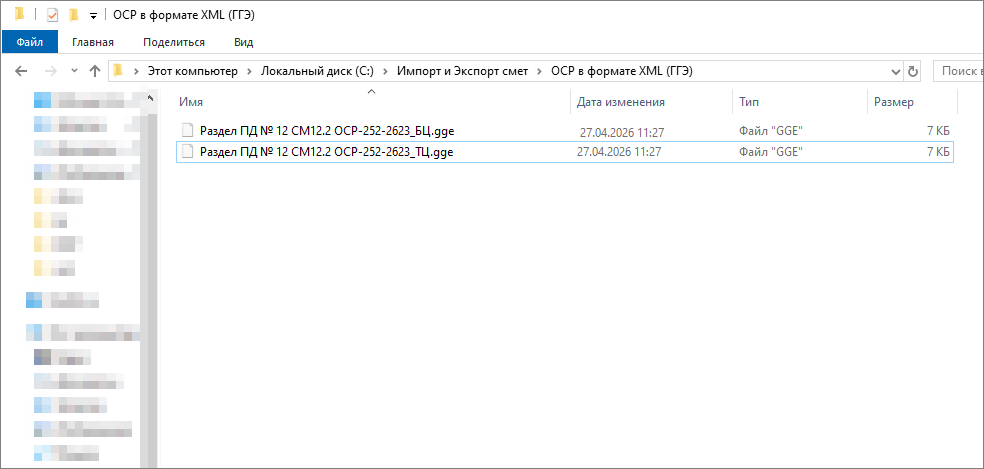
Task: Expand chevron before Этот компьютер breadcrumb
Action: (x=136, y=71)
